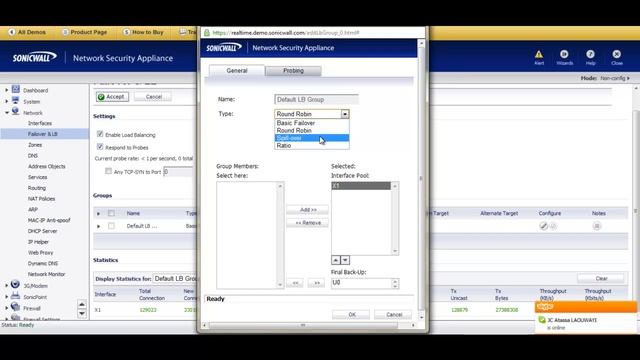Open Display Statistics for dropdown
The height and width of the screenshot is (360, 640).
pyautogui.click(x=175, y=278)
